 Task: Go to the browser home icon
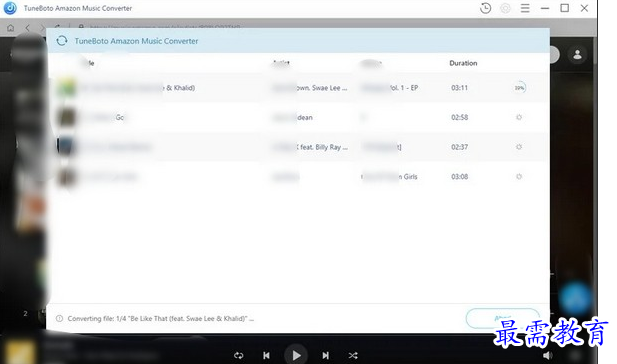click(11, 28)
